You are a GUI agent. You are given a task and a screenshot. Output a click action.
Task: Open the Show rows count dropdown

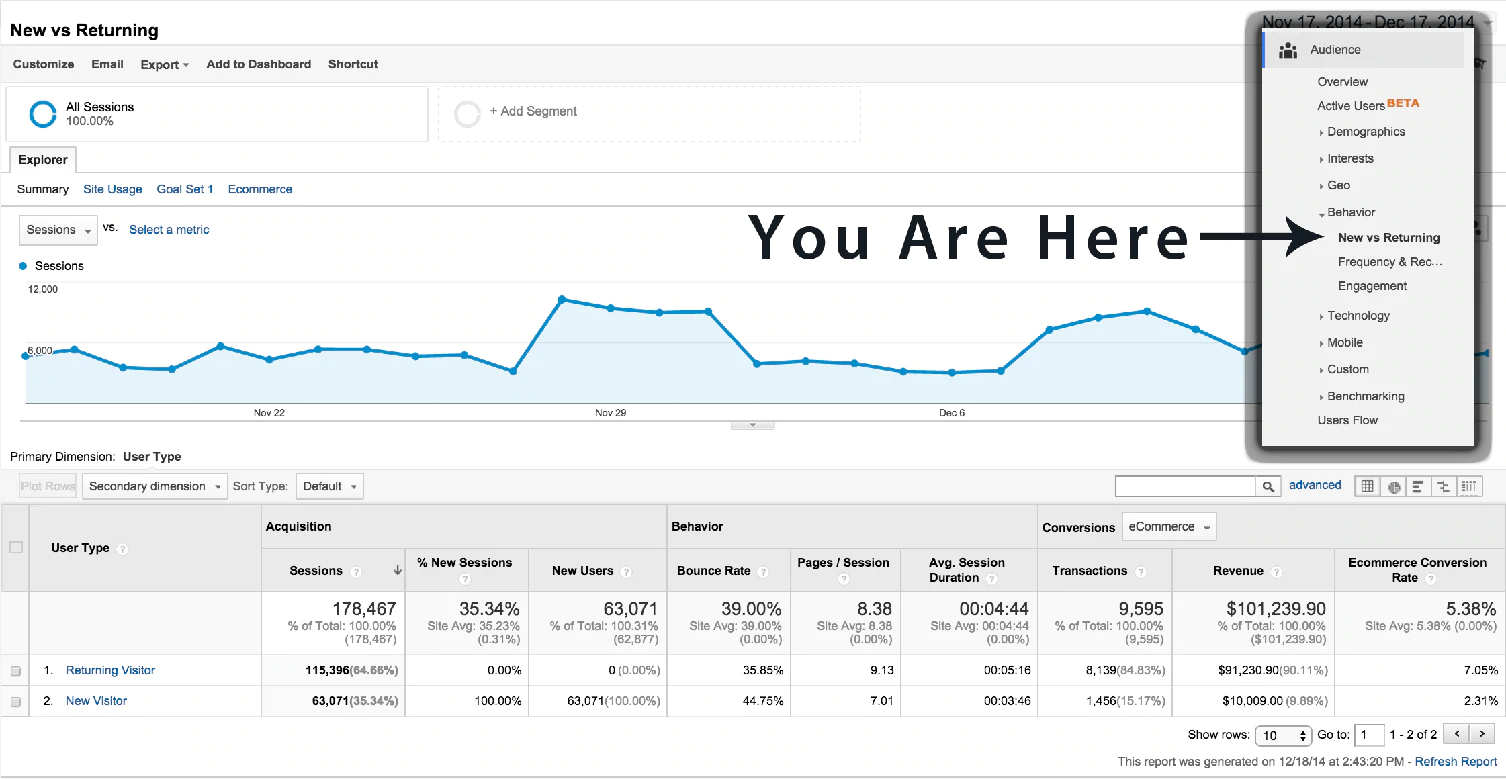(1283, 735)
